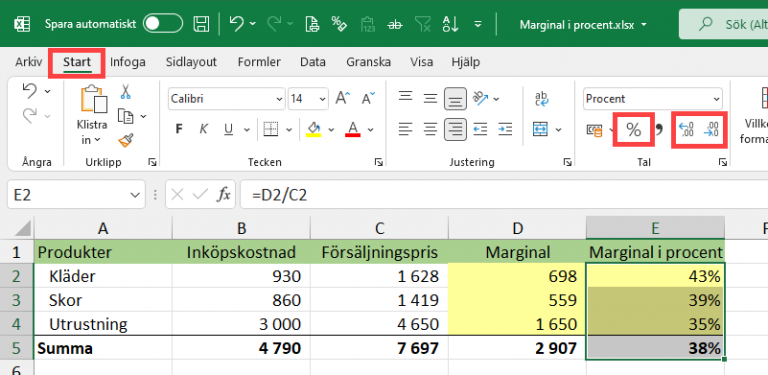The image size is (768, 375).
Task: Open the Hjälp tab
Action: 465,62
